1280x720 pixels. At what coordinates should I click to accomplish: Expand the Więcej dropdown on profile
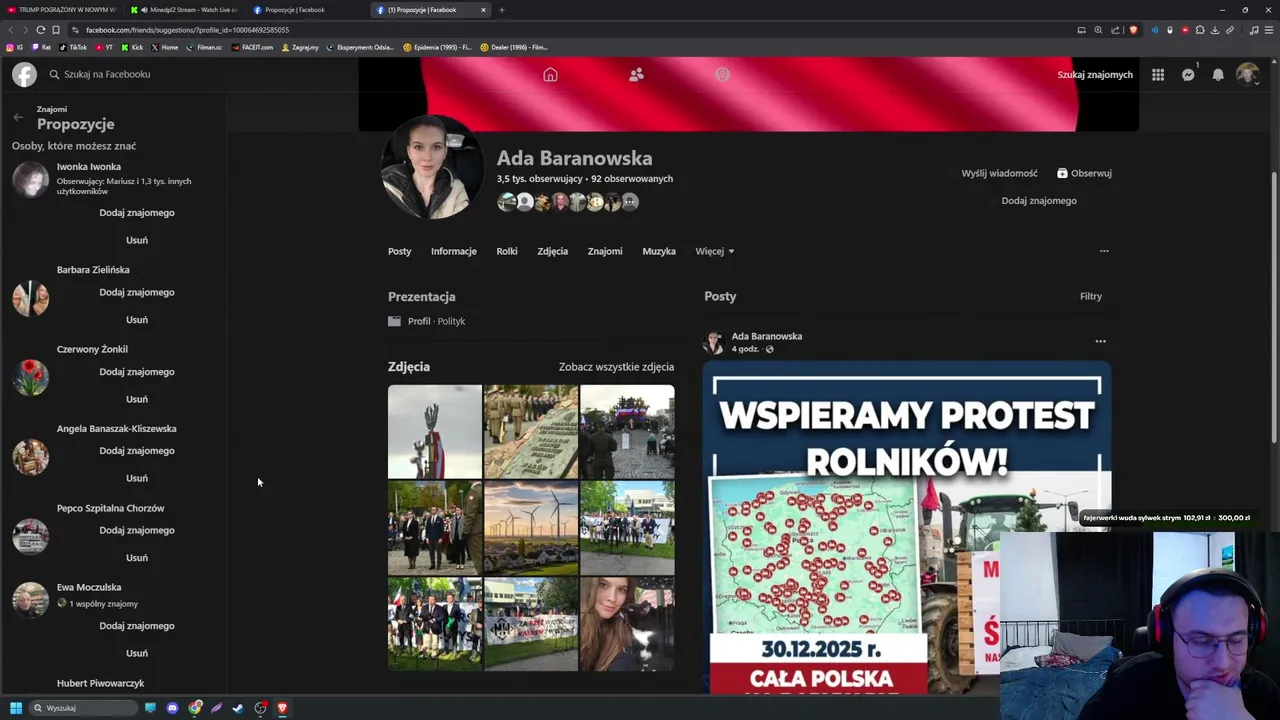coord(715,251)
